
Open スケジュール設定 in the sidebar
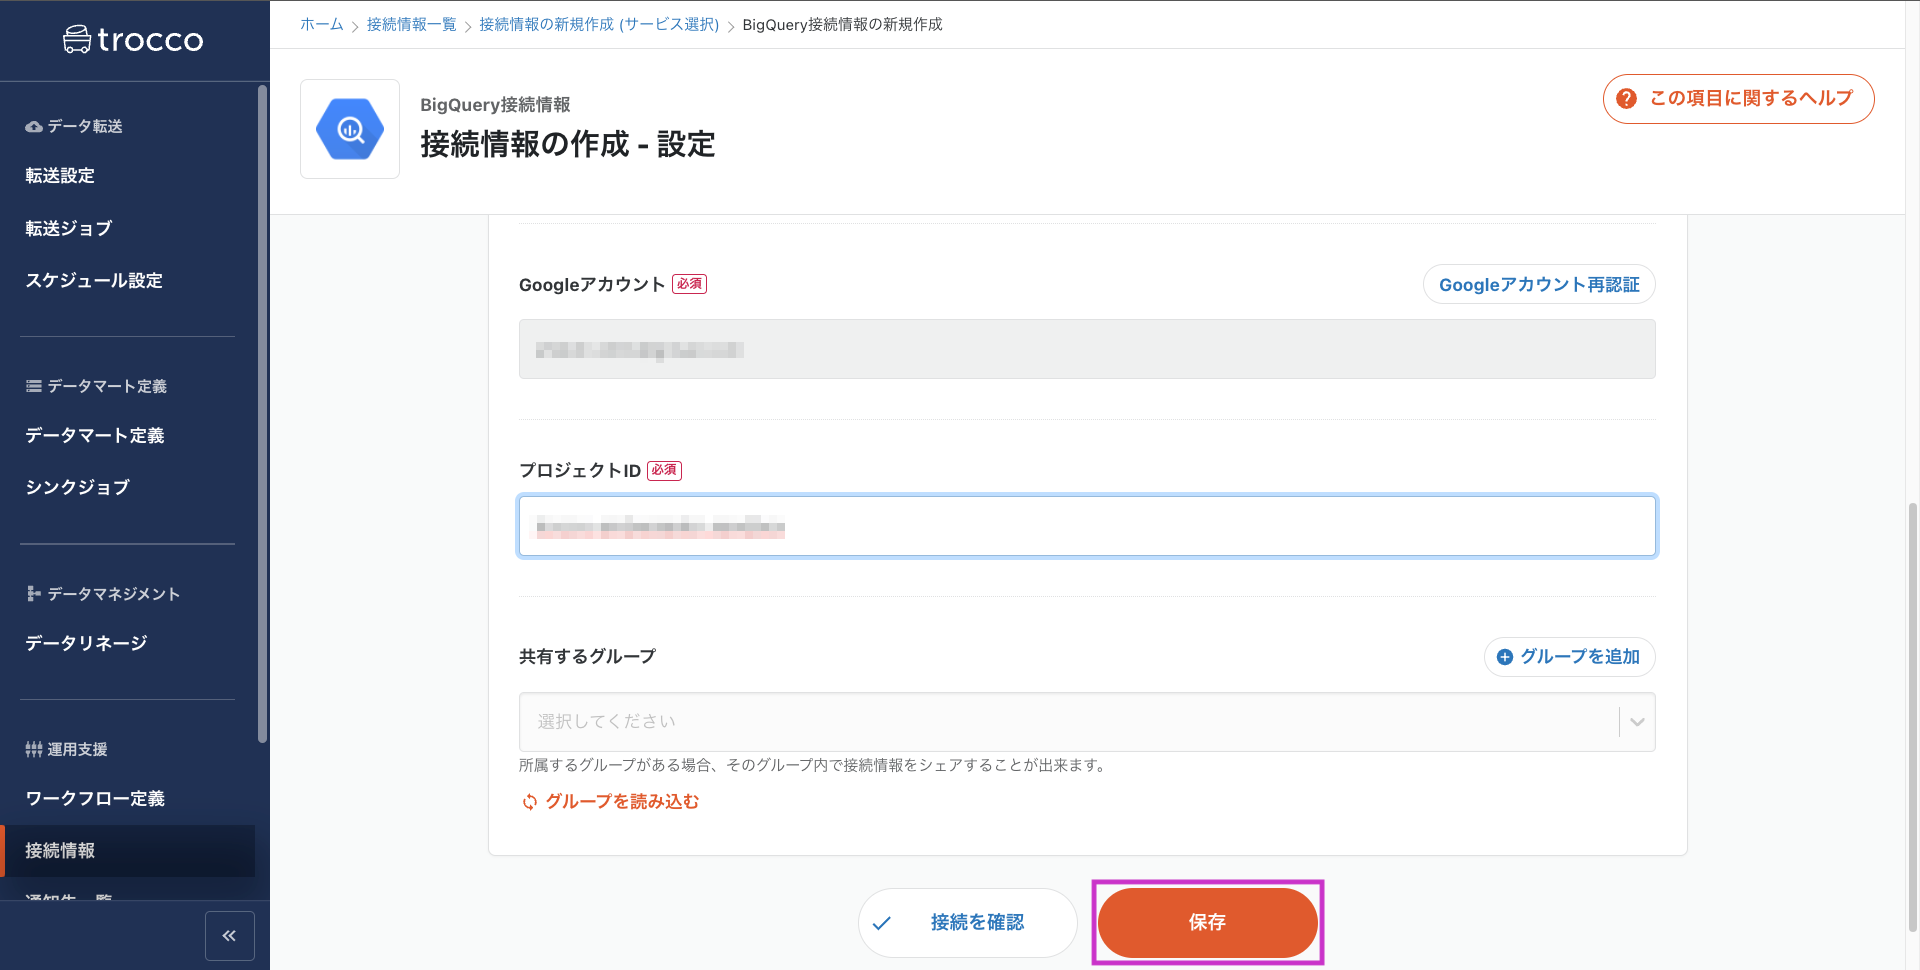pyautogui.click(x=94, y=281)
